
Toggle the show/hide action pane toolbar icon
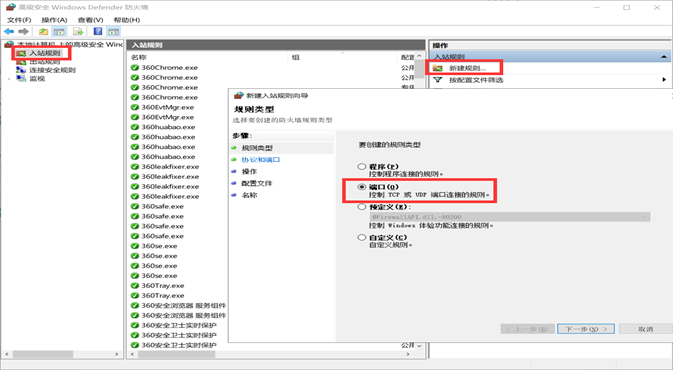tap(113, 31)
